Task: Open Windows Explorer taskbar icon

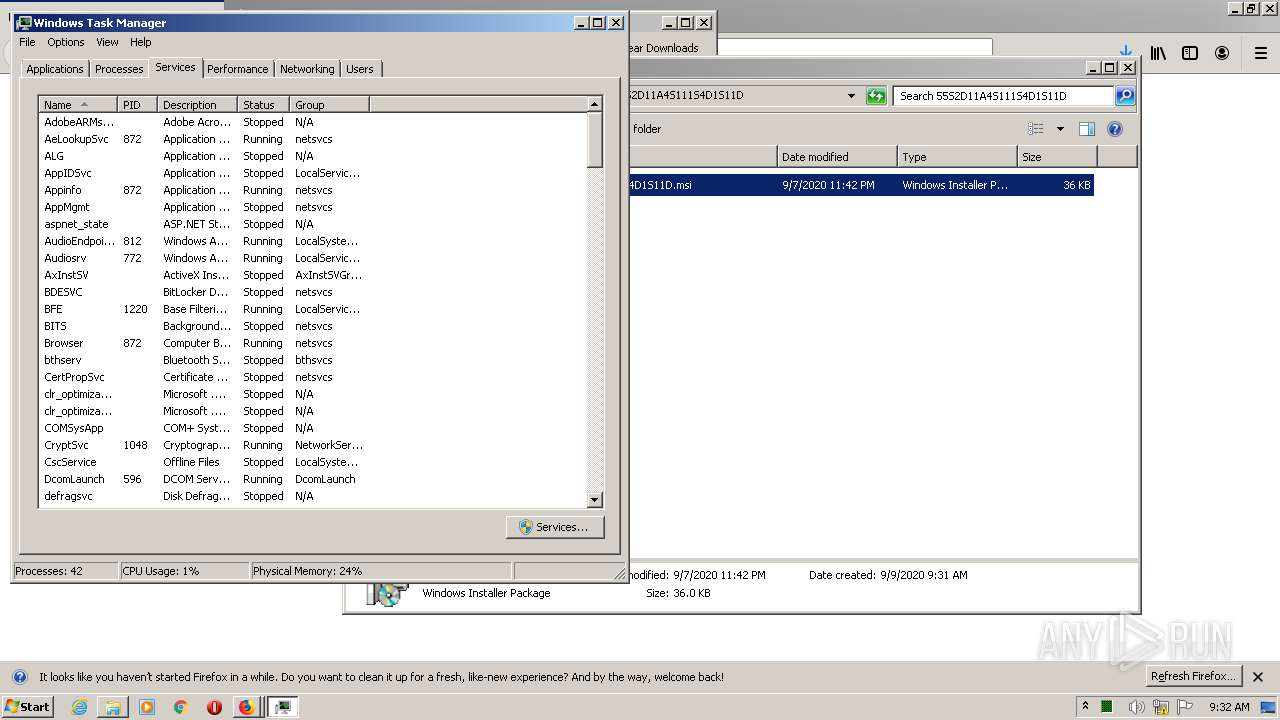Action: coord(113,707)
